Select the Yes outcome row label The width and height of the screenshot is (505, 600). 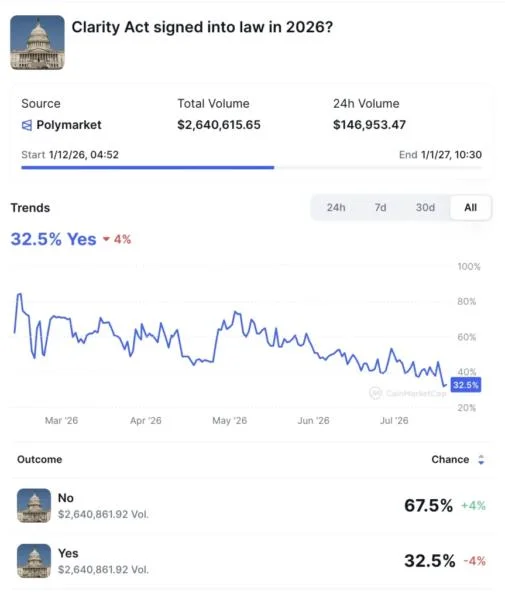tap(68, 553)
